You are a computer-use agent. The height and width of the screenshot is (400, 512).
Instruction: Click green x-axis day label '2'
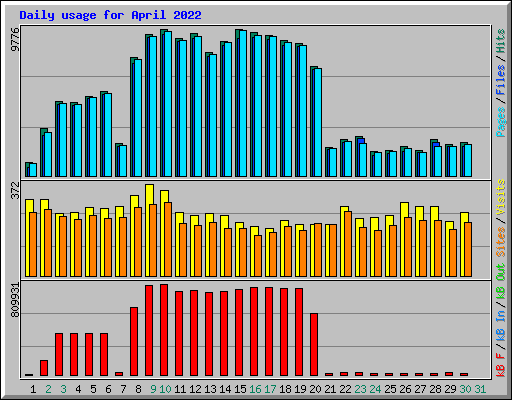(x=48, y=389)
